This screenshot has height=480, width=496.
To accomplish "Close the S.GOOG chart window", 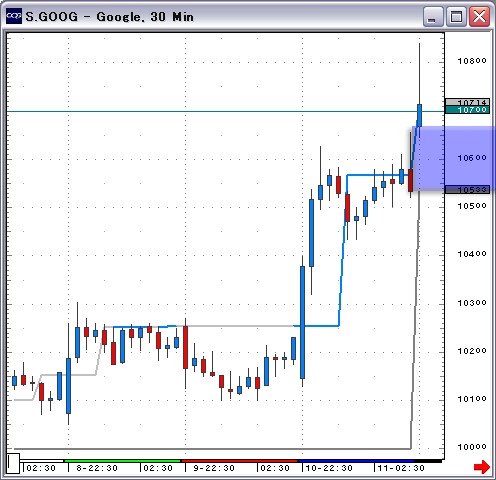I will coord(479,16).
